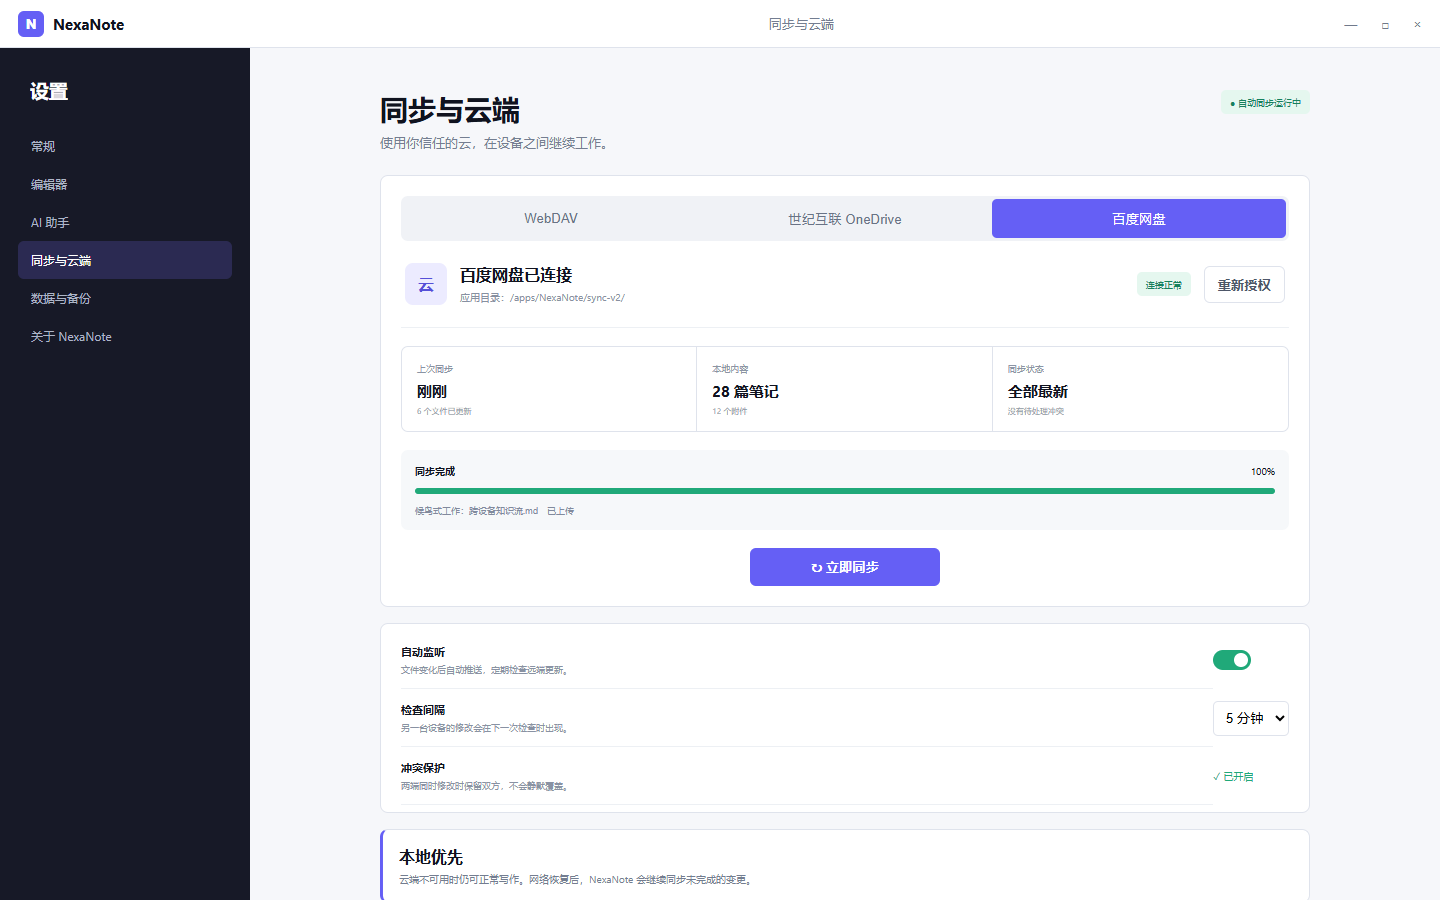Click the 立即同步 button
The height and width of the screenshot is (900, 1440).
click(x=845, y=567)
